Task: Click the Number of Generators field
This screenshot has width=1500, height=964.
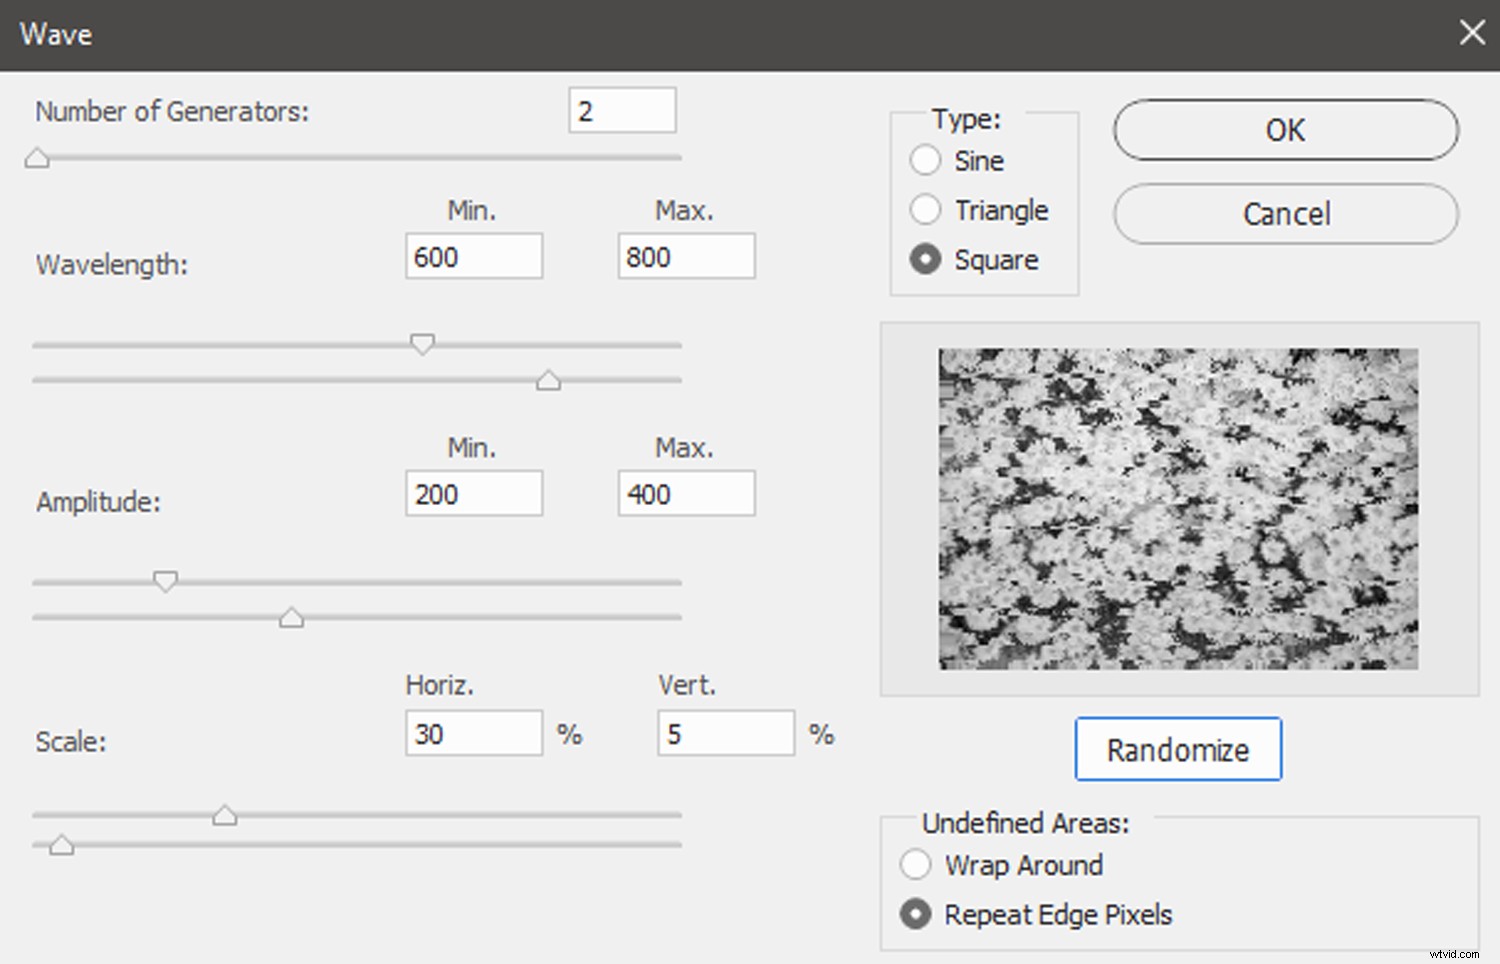Action: pyautogui.click(x=621, y=111)
